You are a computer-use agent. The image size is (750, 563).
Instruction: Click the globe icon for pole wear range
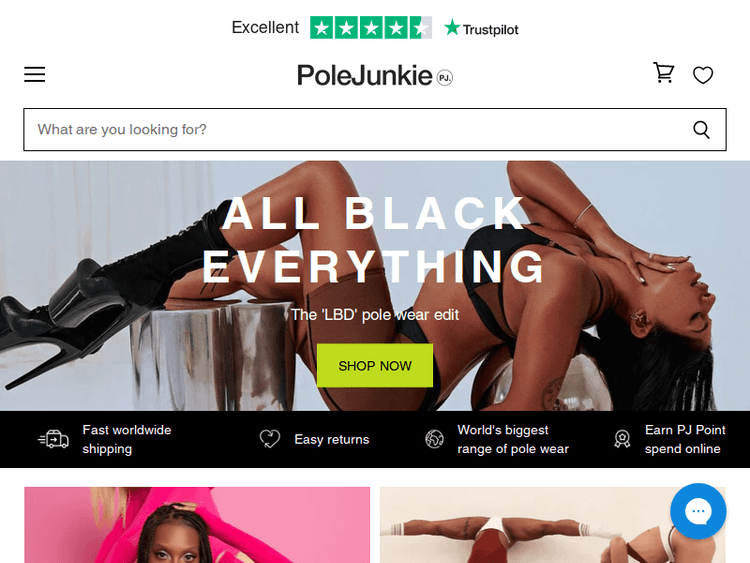point(434,439)
